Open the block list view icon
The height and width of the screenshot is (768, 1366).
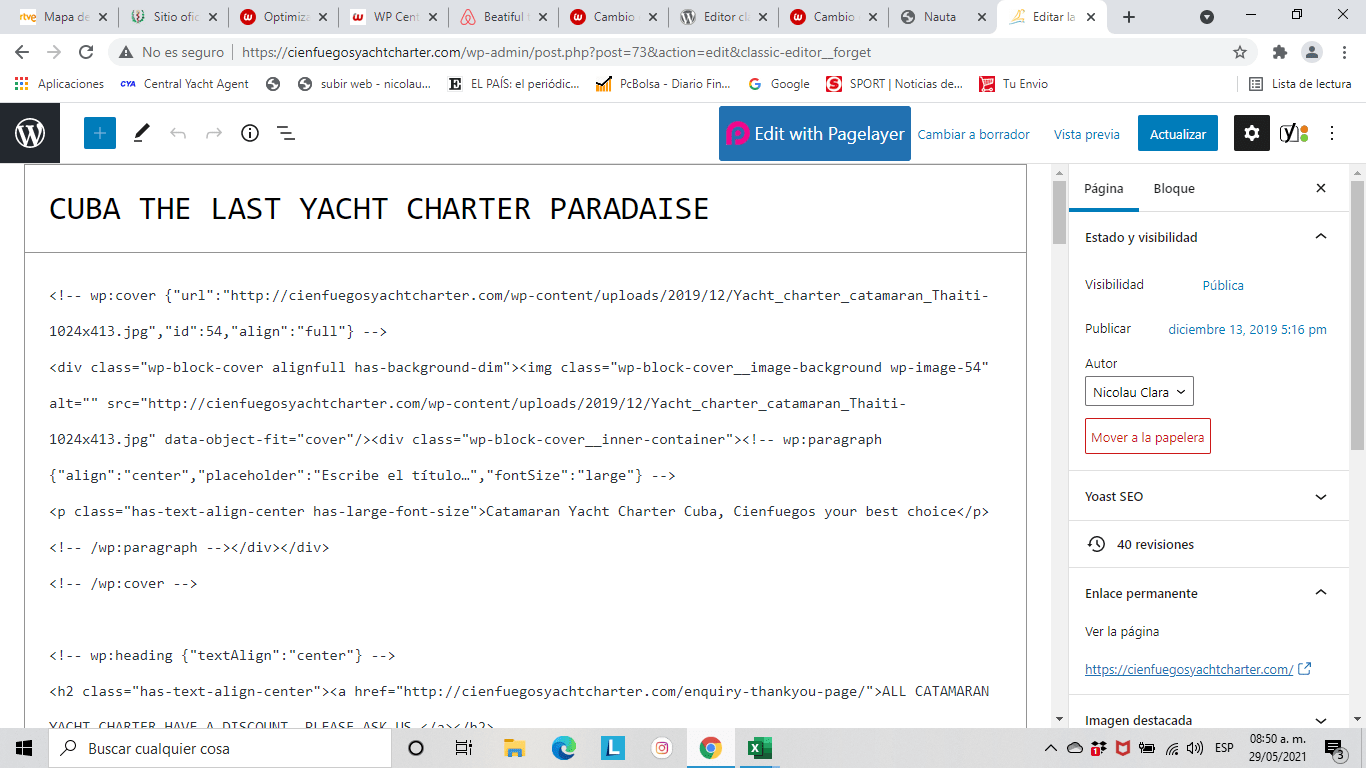pos(285,133)
